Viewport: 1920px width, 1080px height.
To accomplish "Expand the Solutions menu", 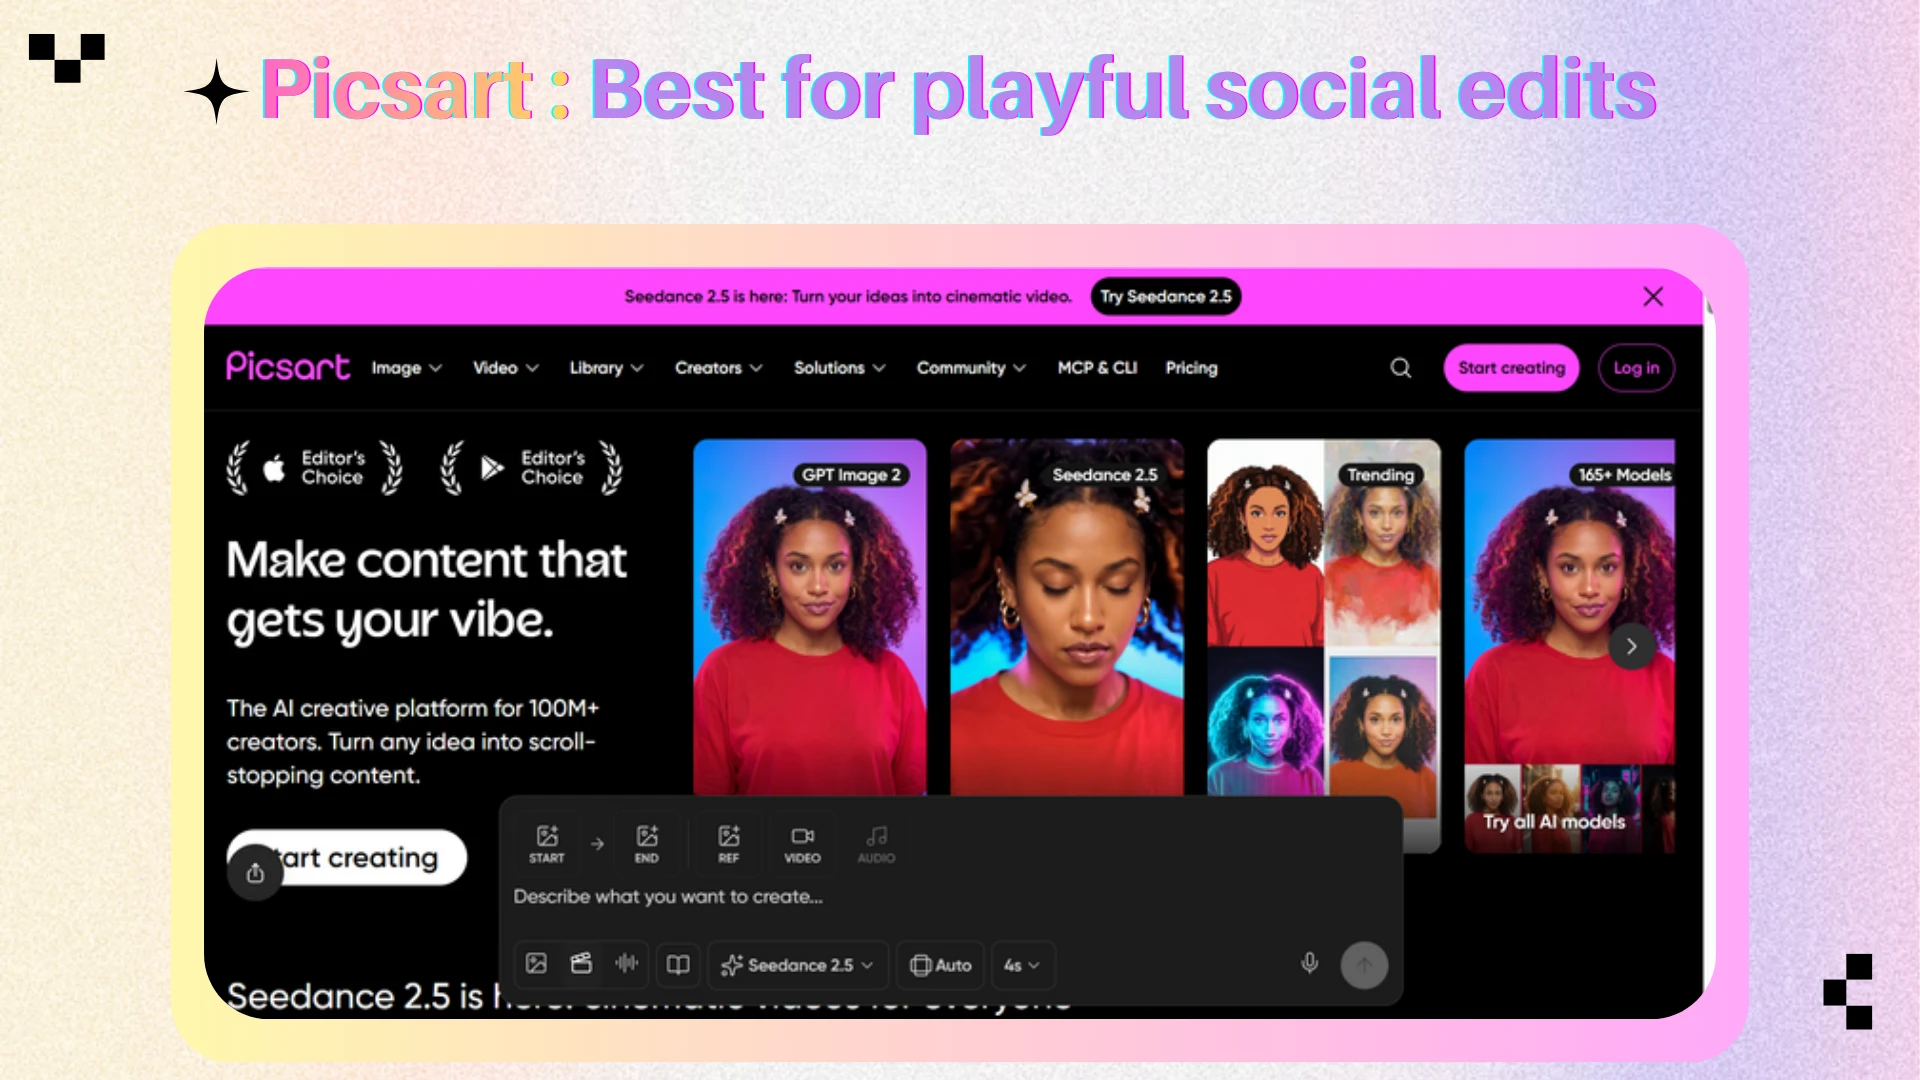I will pyautogui.click(x=840, y=368).
